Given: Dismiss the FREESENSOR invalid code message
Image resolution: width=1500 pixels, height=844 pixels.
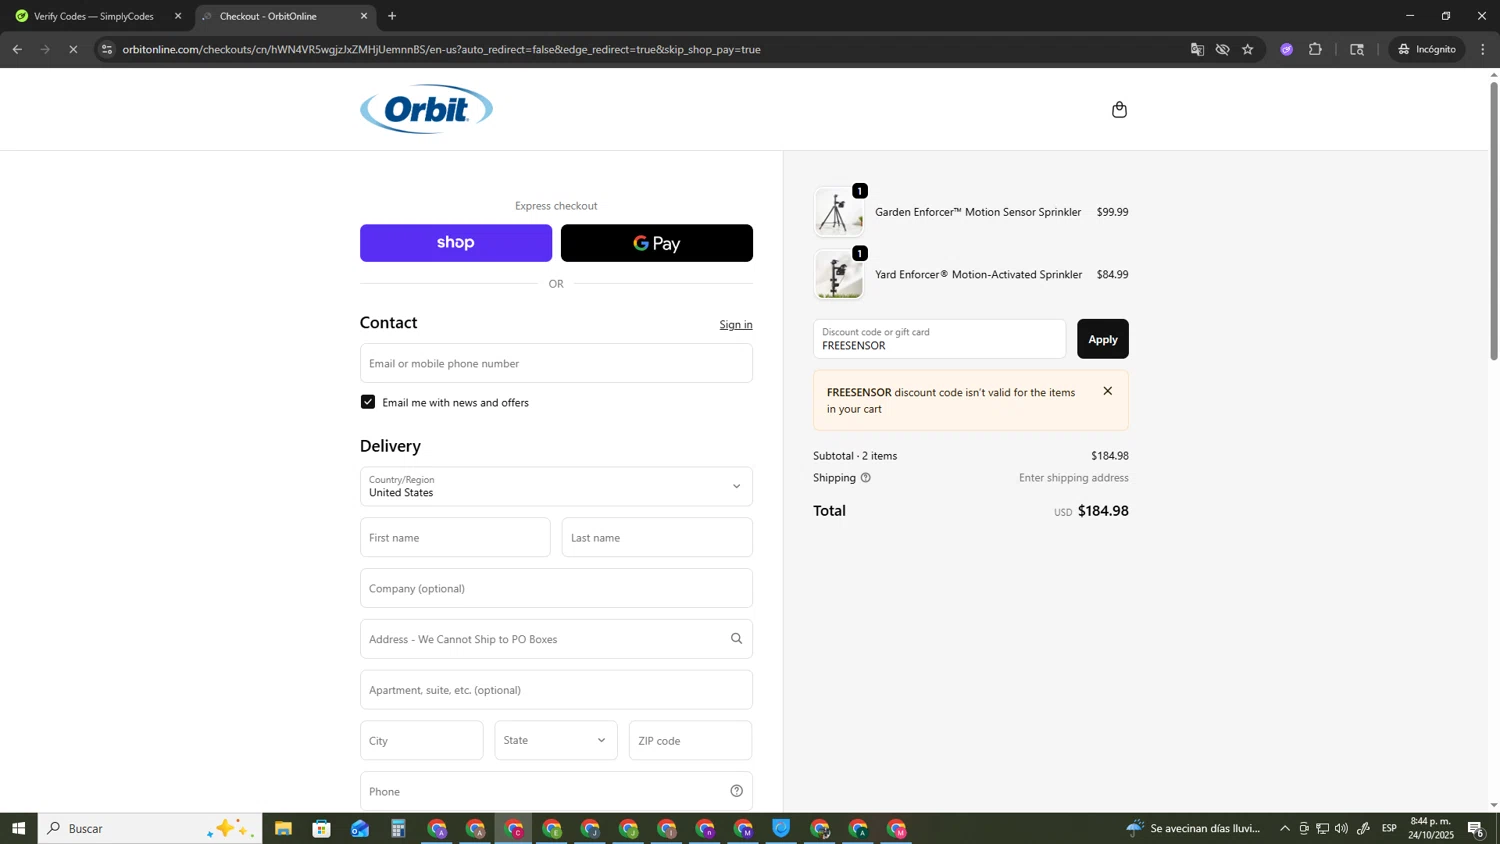Looking at the screenshot, I should [x=1107, y=391].
